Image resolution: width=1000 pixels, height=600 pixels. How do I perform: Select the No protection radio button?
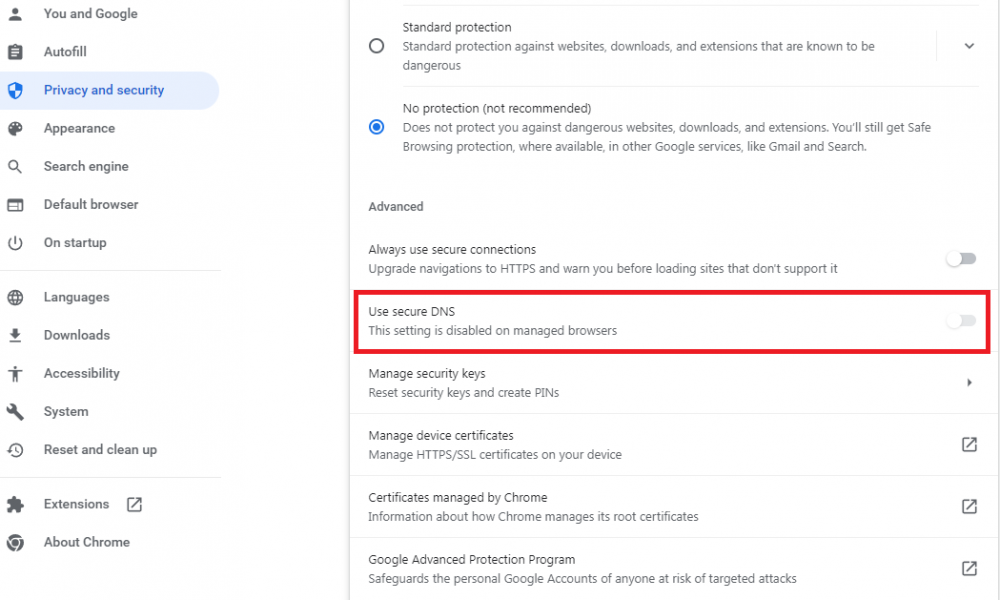(376, 127)
